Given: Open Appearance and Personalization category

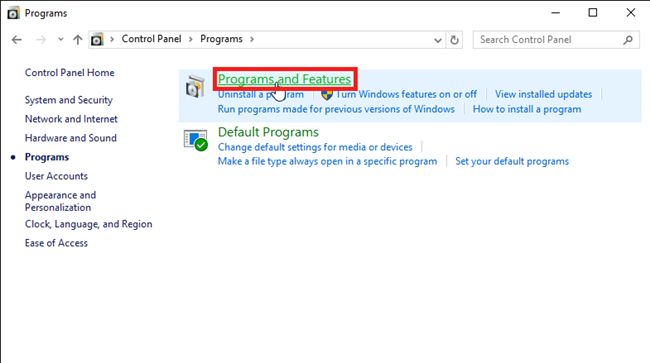Looking at the screenshot, I should pos(61,201).
